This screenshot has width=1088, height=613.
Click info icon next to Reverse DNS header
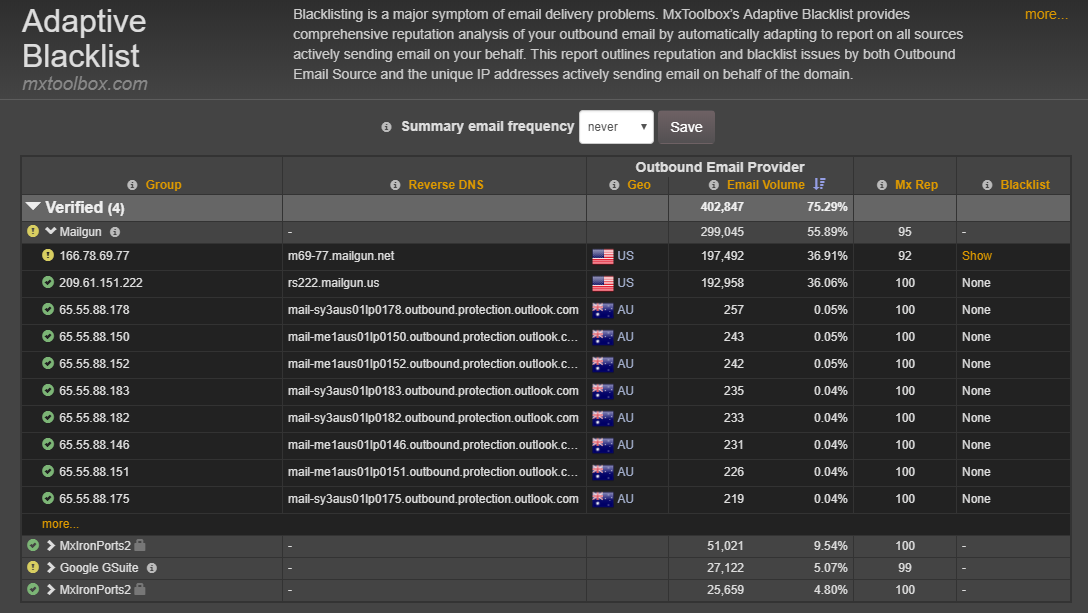[x=395, y=185]
